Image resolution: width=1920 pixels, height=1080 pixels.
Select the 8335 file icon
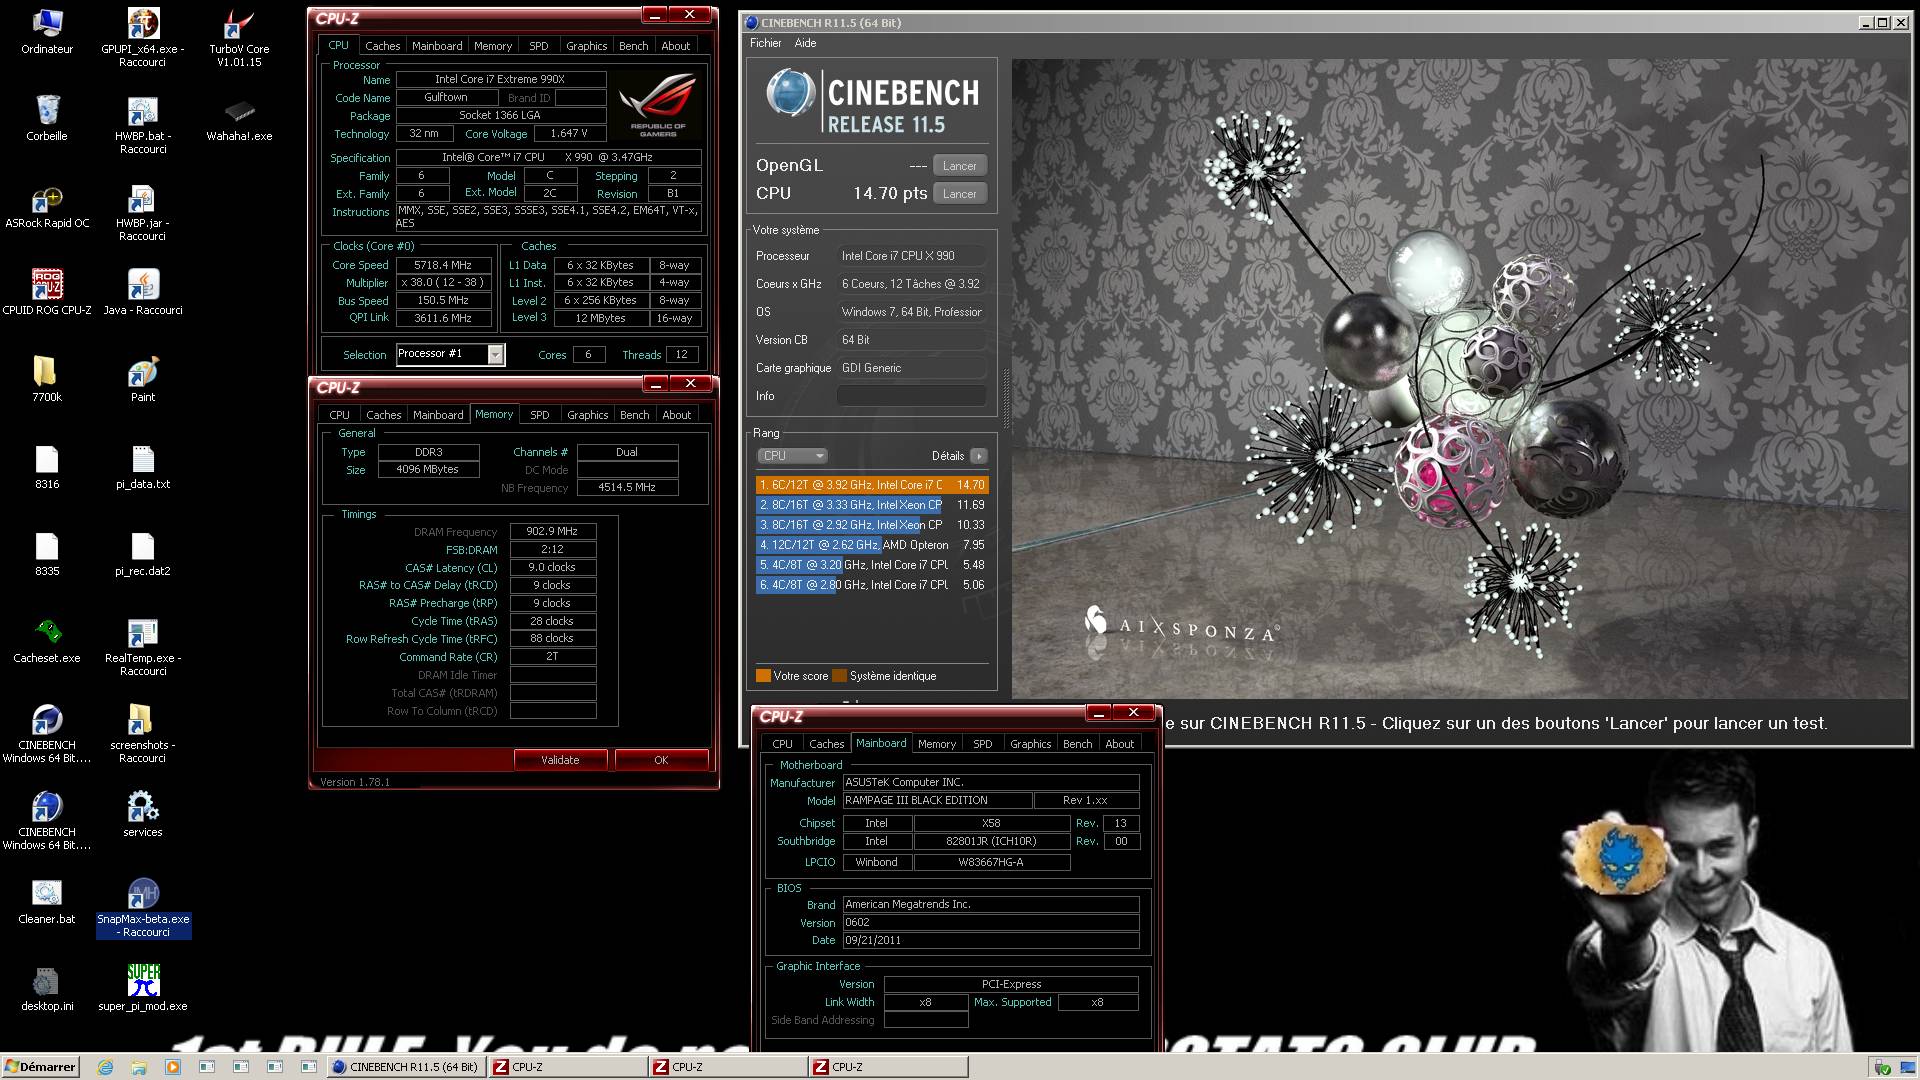[47, 553]
